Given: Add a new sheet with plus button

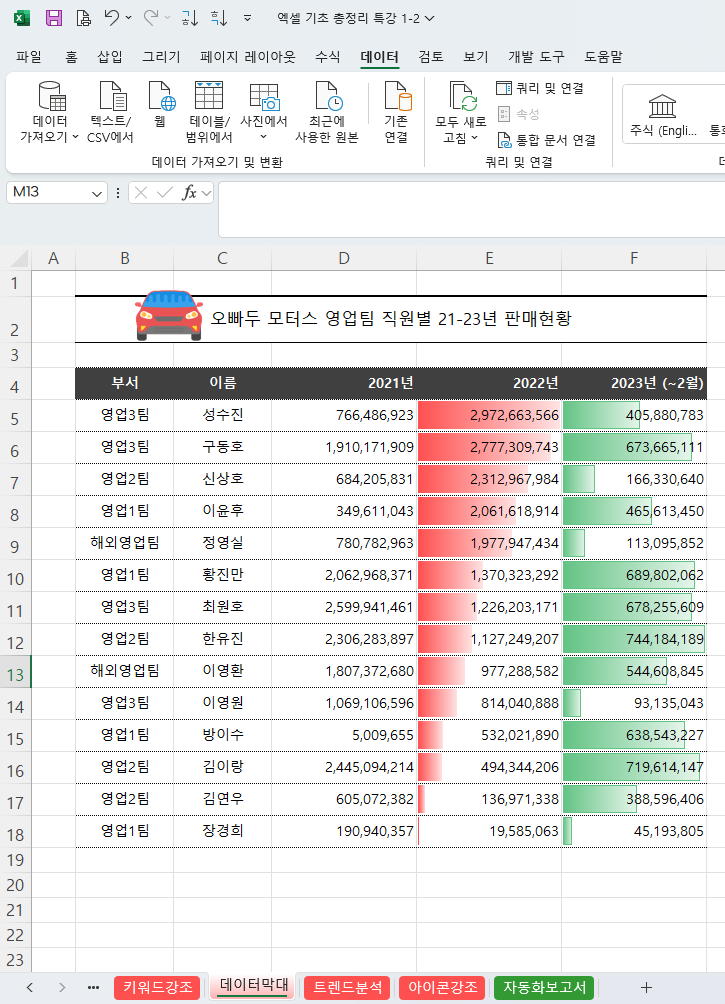Looking at the screenshot, I should 646,987.
